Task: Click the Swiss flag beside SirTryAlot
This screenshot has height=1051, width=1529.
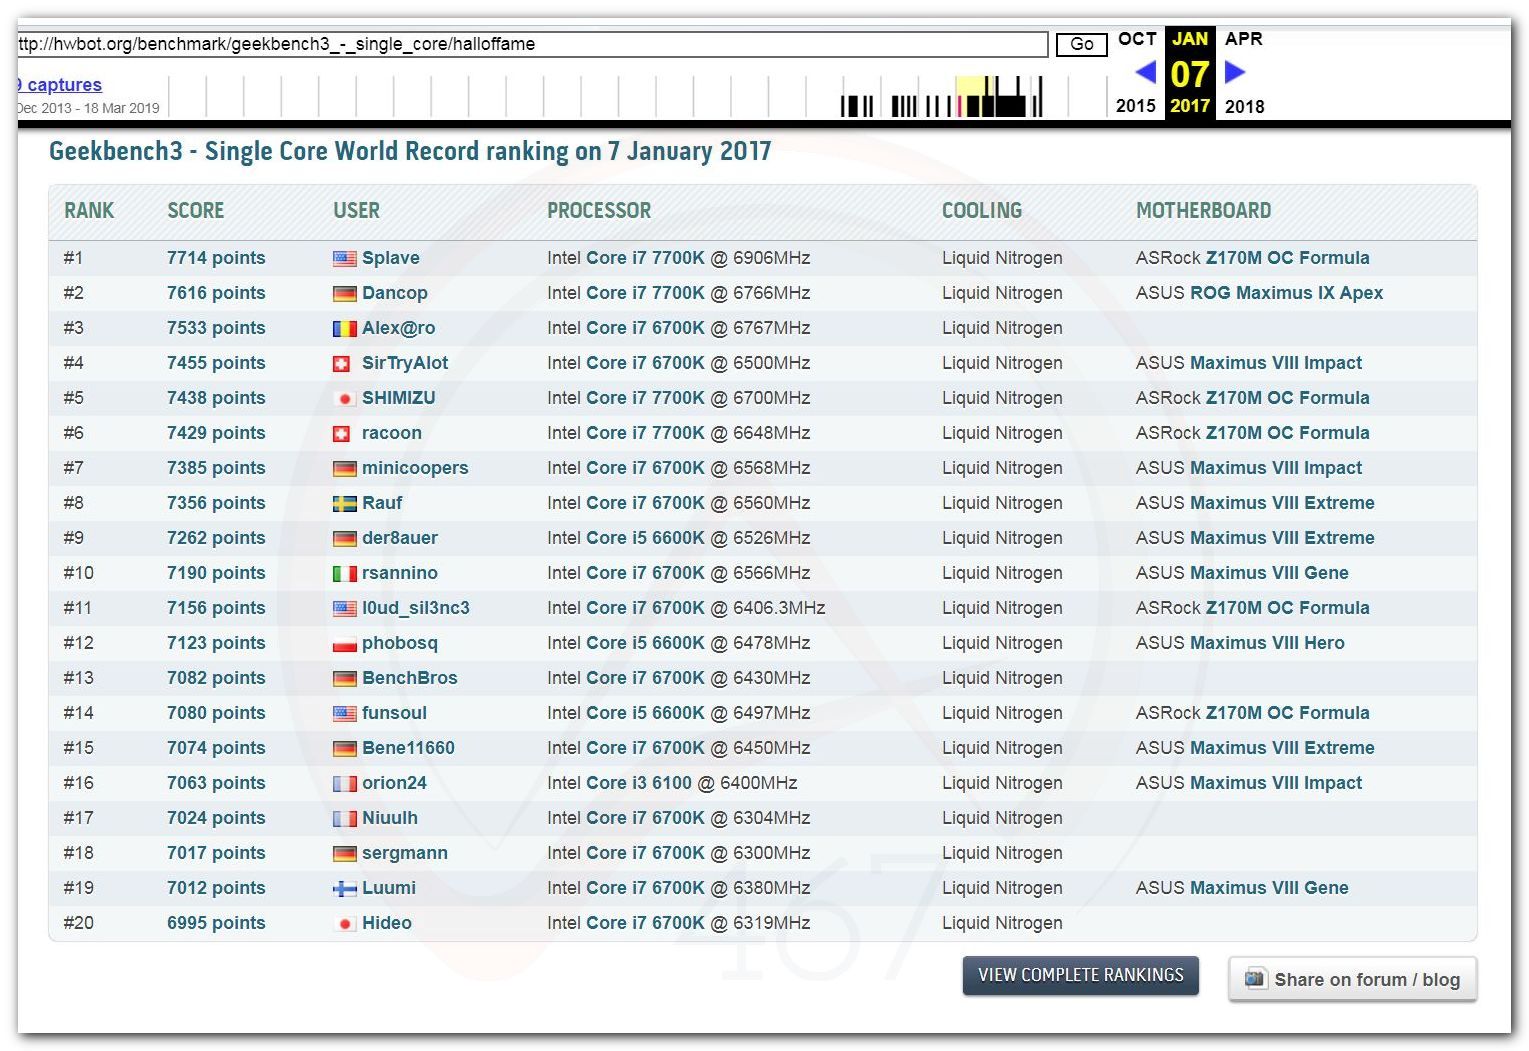Action: (x=341, y=363)
